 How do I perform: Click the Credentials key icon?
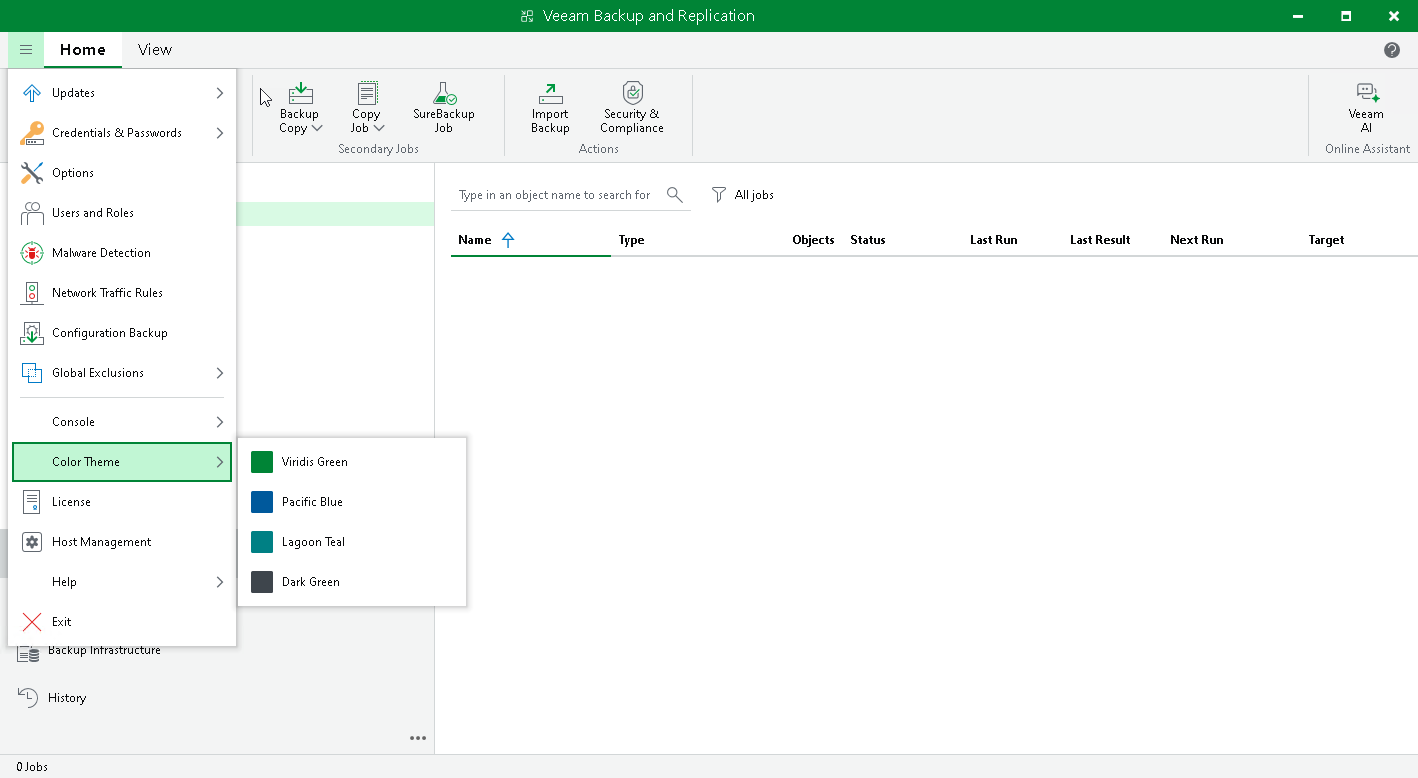tap(32, 133)
